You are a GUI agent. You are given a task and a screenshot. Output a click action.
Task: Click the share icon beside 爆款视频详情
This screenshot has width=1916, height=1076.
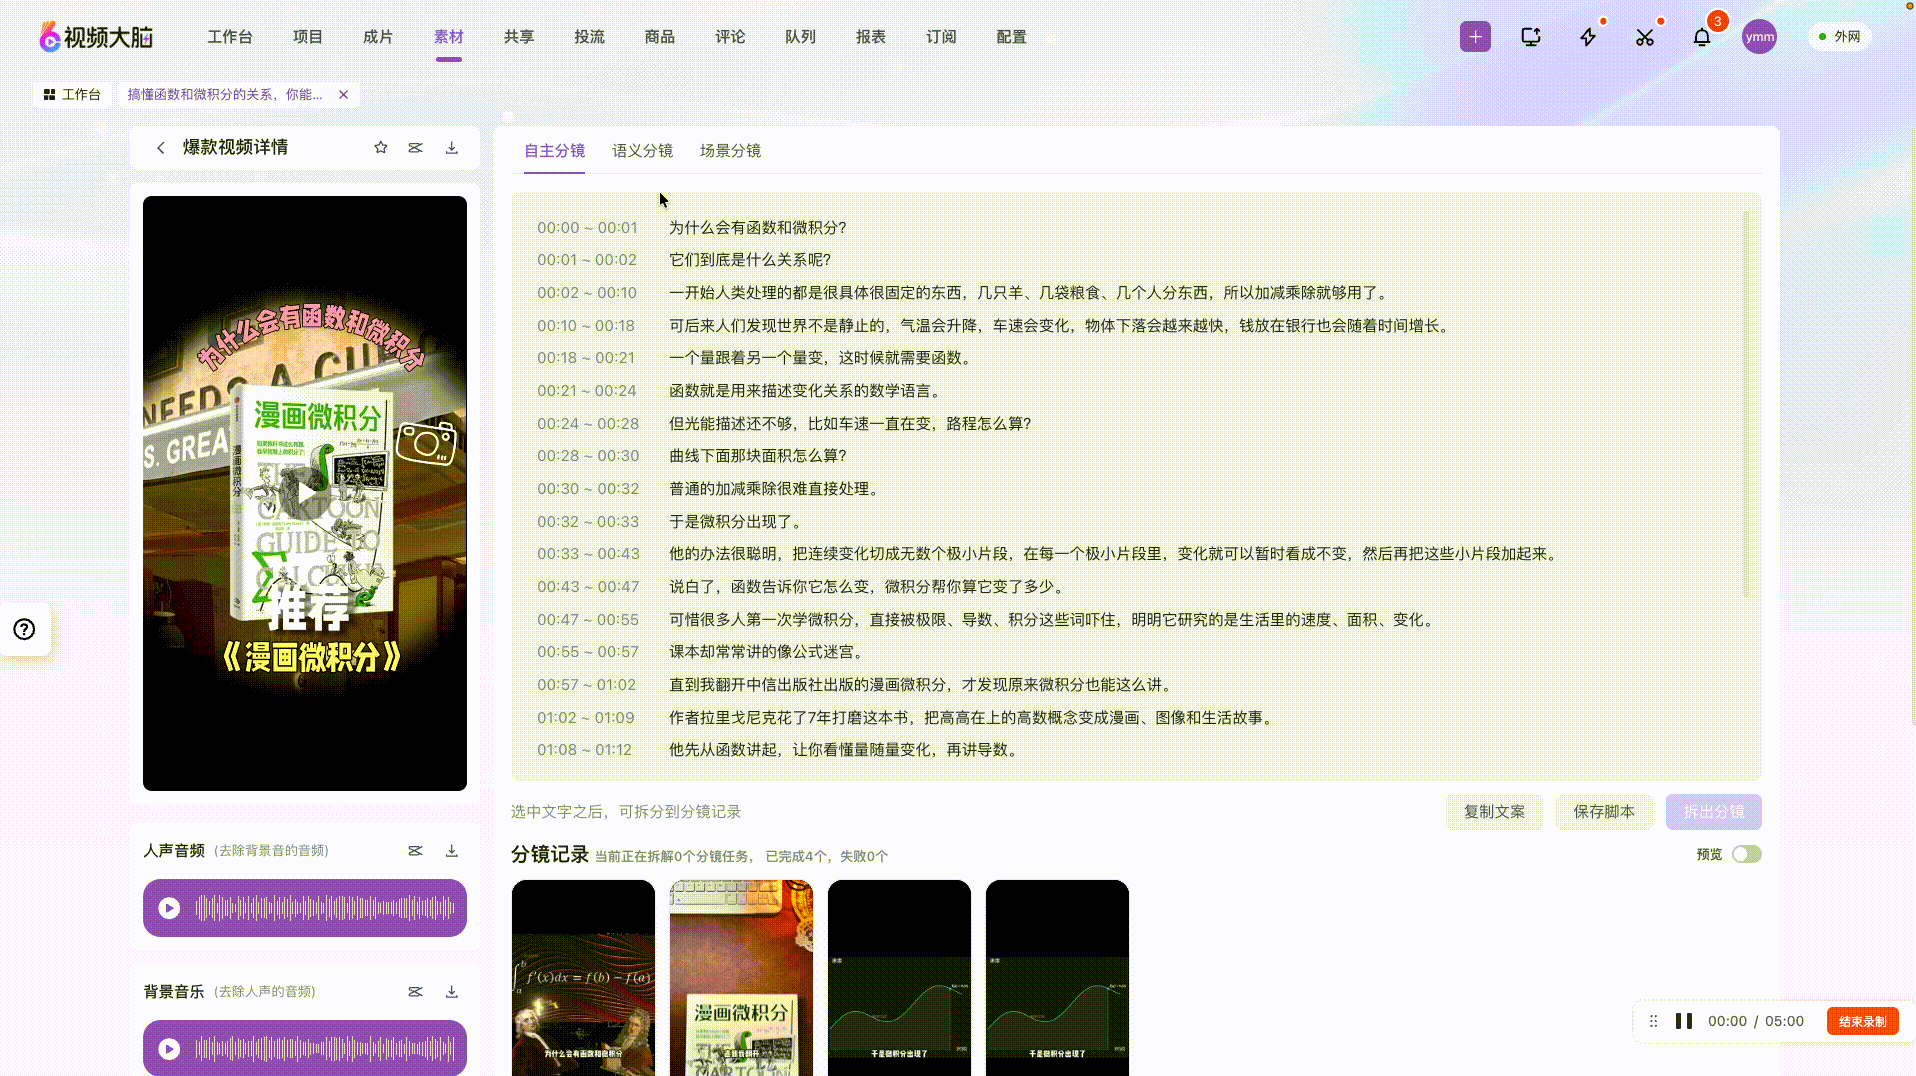pyautogui.click(x=415, y=148)
